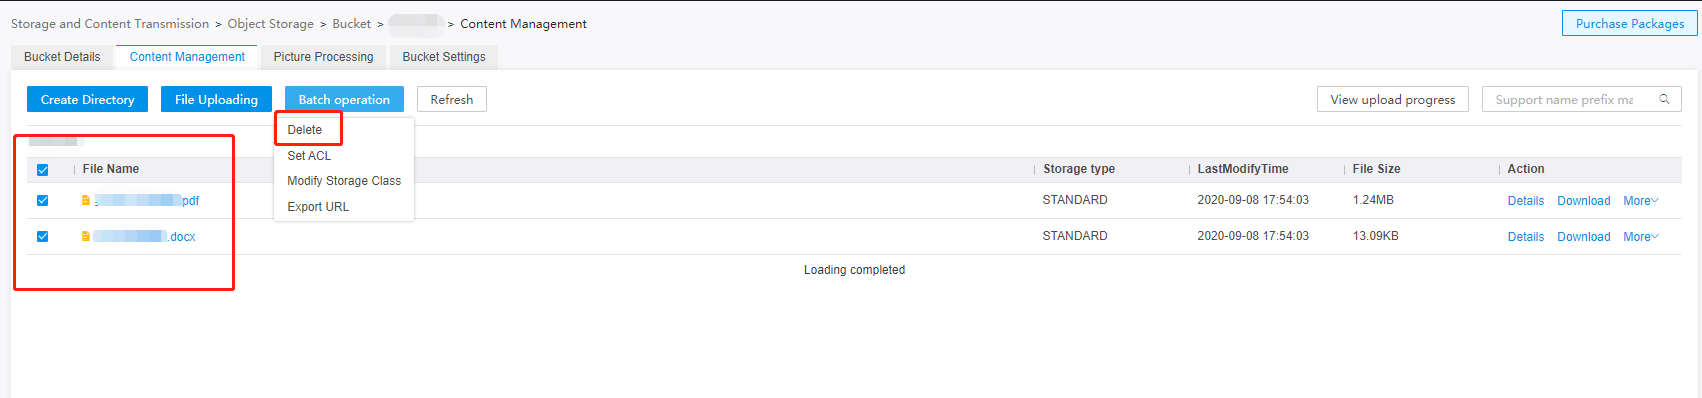Uncheck the pdf file checkbox
Image resolution: width=1702 pixels, height=398 pixels.
click(x=42, y=201)
